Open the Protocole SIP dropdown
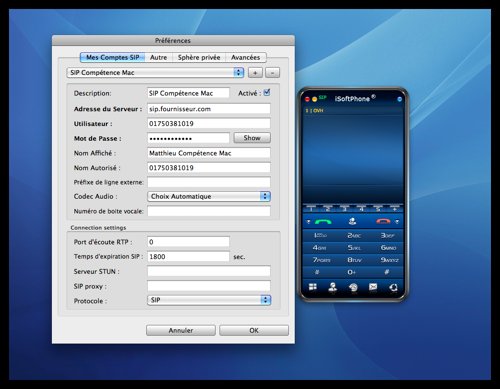Screen dimensions: 500x389 [x=209, y=300]
